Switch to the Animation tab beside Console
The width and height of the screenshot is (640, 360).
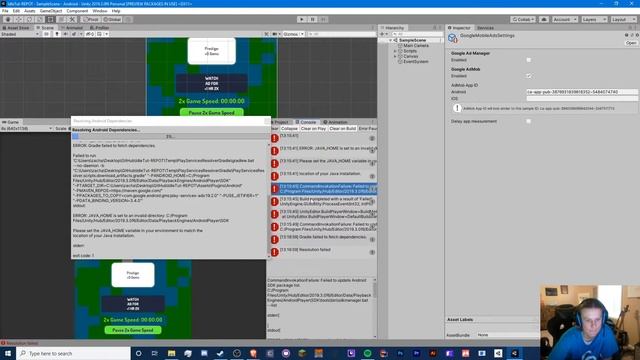click(x=336, y=122)
